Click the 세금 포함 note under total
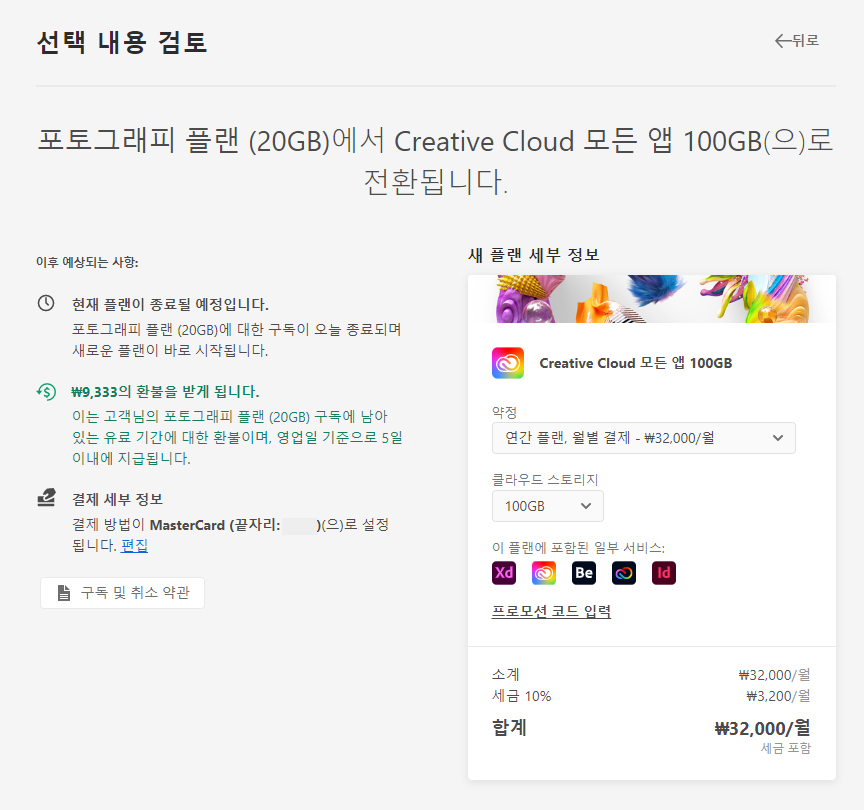This screenshot has height=810, width=864. [x=786, y=748]
